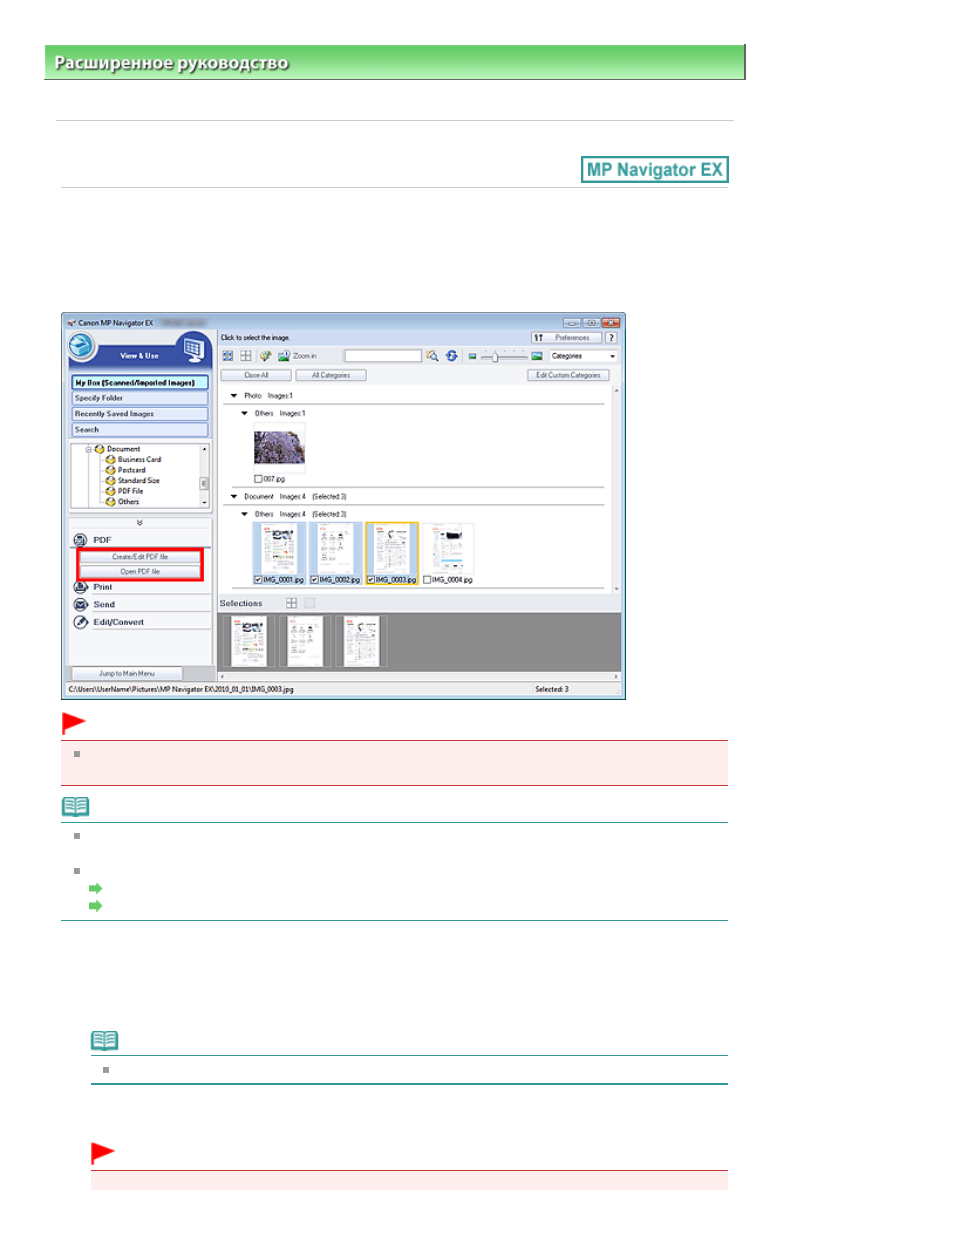The image size is (954, 1235).
Task: Click the question mark help button
Action: [x=611, y=338]
